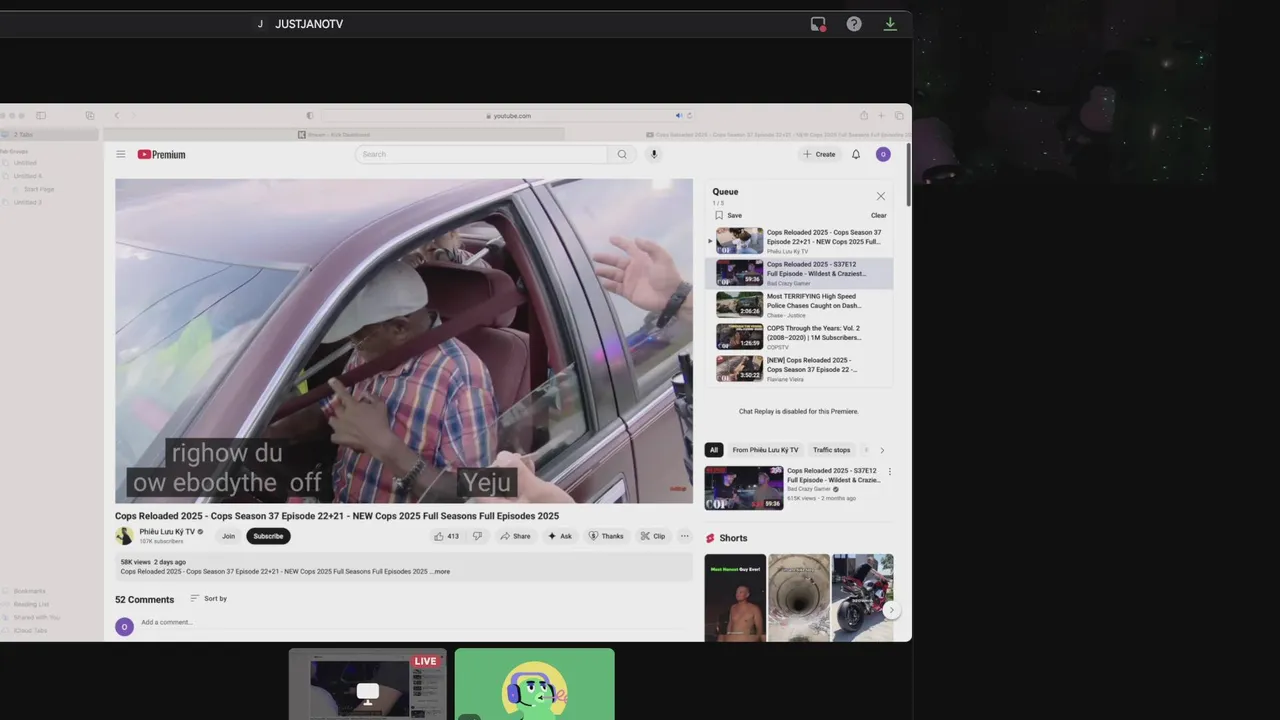Click the screen share icon in top bar
Screen dimensions: 1280x720
818,24
